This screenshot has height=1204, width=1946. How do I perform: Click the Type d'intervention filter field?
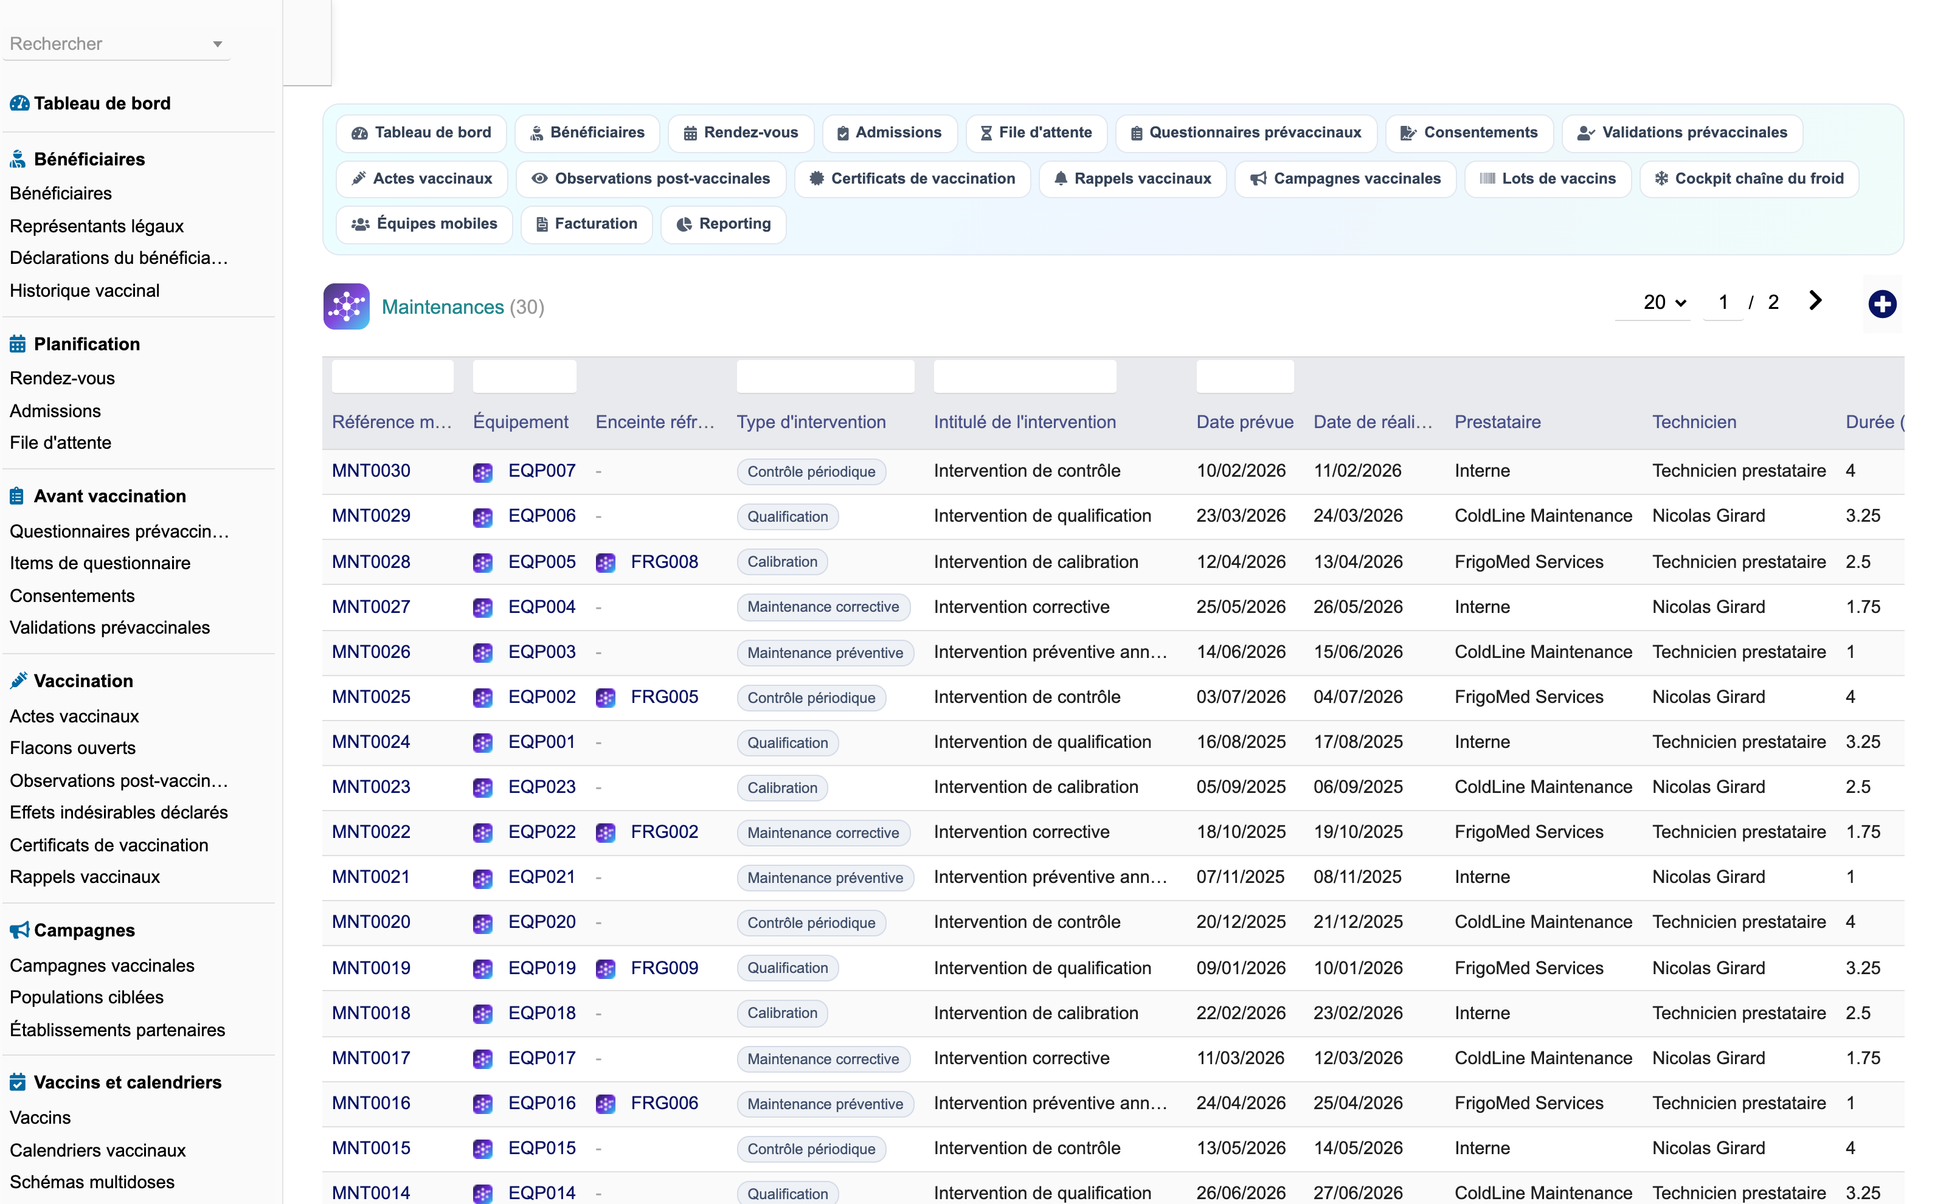825,376
